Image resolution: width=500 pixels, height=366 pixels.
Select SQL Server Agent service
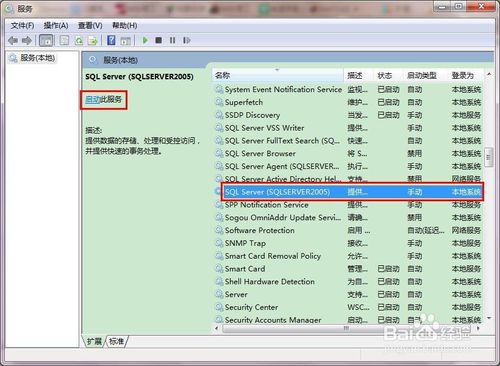pyautogui.click(x=348, y=166)
